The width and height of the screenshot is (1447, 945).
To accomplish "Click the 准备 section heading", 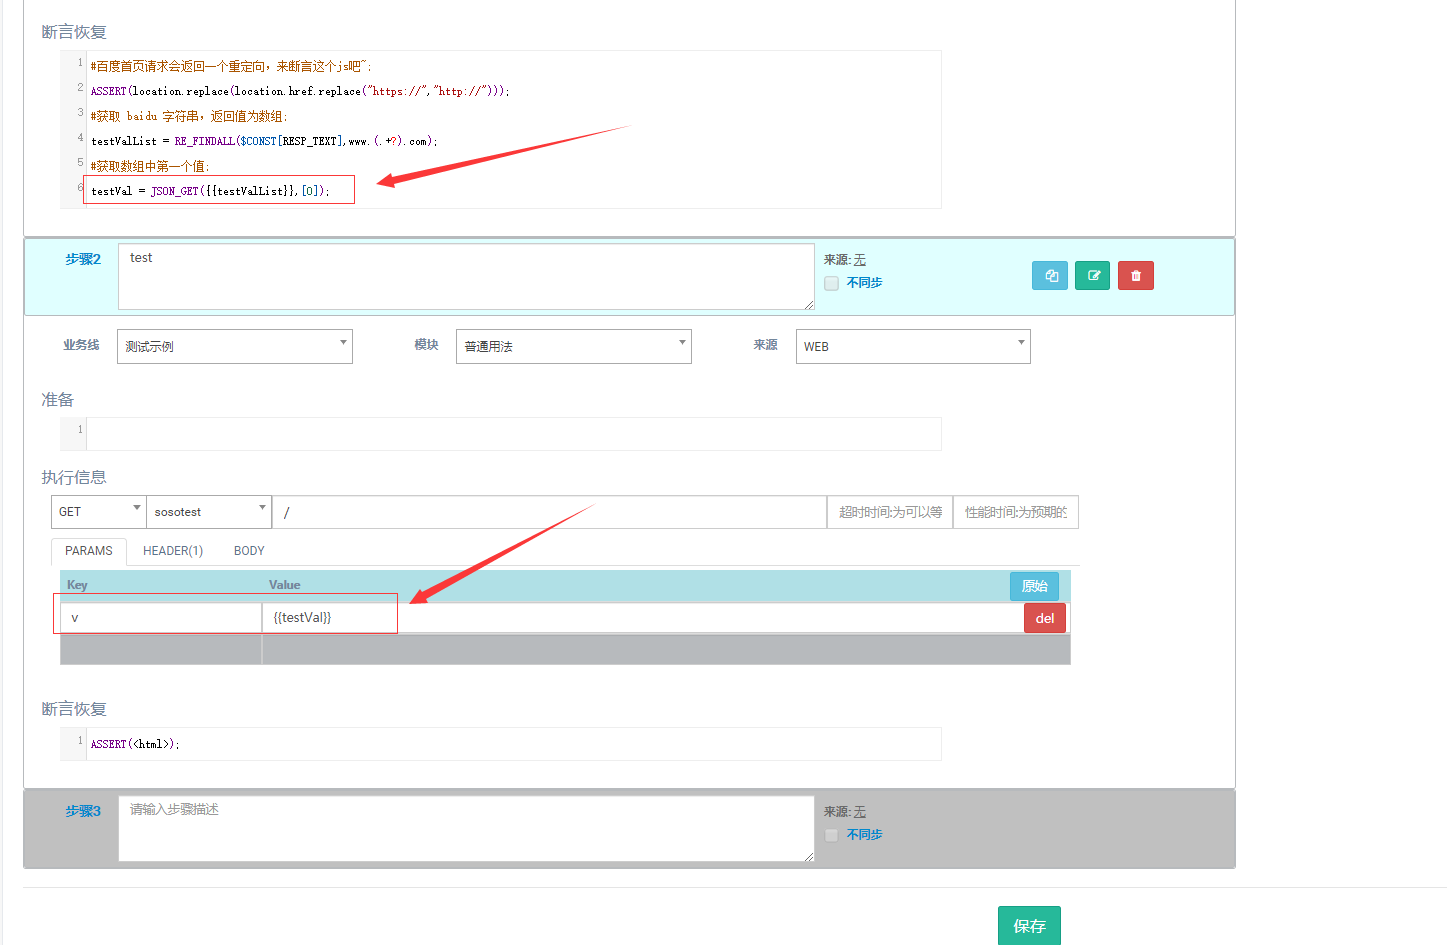I will coord(57,399).
